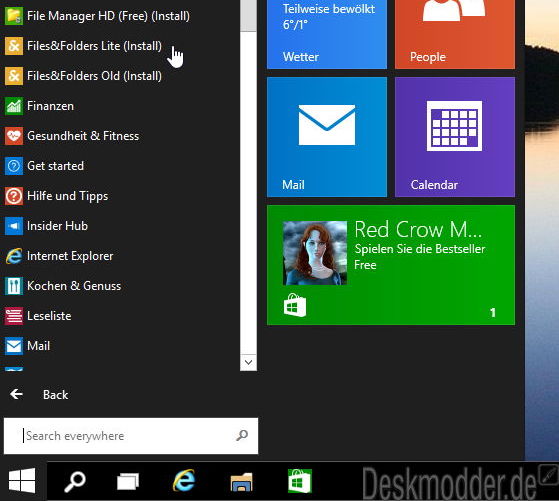The height and width of the screenshot is (501, 559).
Task: Open the Store icon in the taskbar
Action: coord(300,481)
